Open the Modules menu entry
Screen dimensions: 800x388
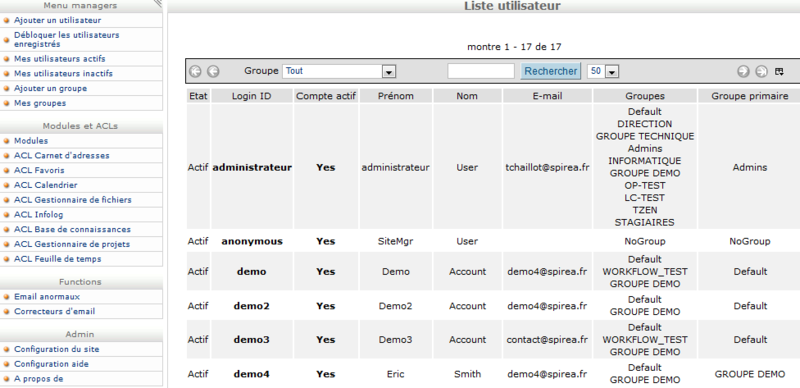(x=31, y=141)
